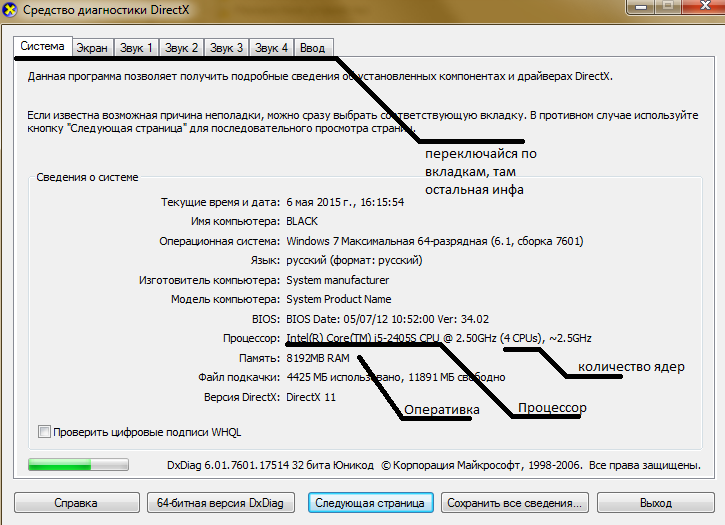Click the Модель компьютера: label
Viewport: 725px width, 525px height.
pyautogui.click(x=225, y=299)
